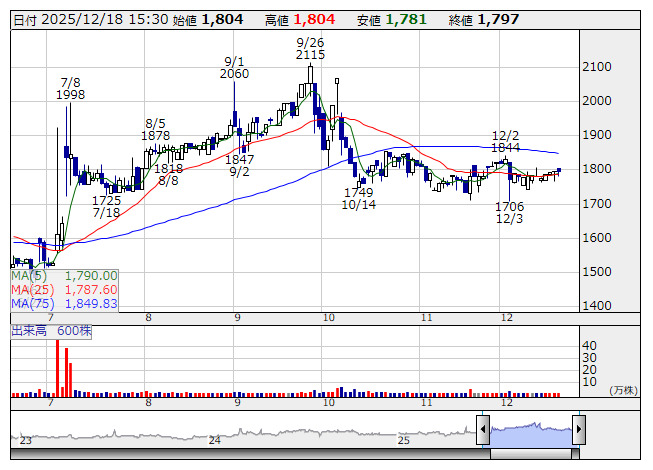
Task: Click the (万株) volume unit label
Action: tap(623, 390)
